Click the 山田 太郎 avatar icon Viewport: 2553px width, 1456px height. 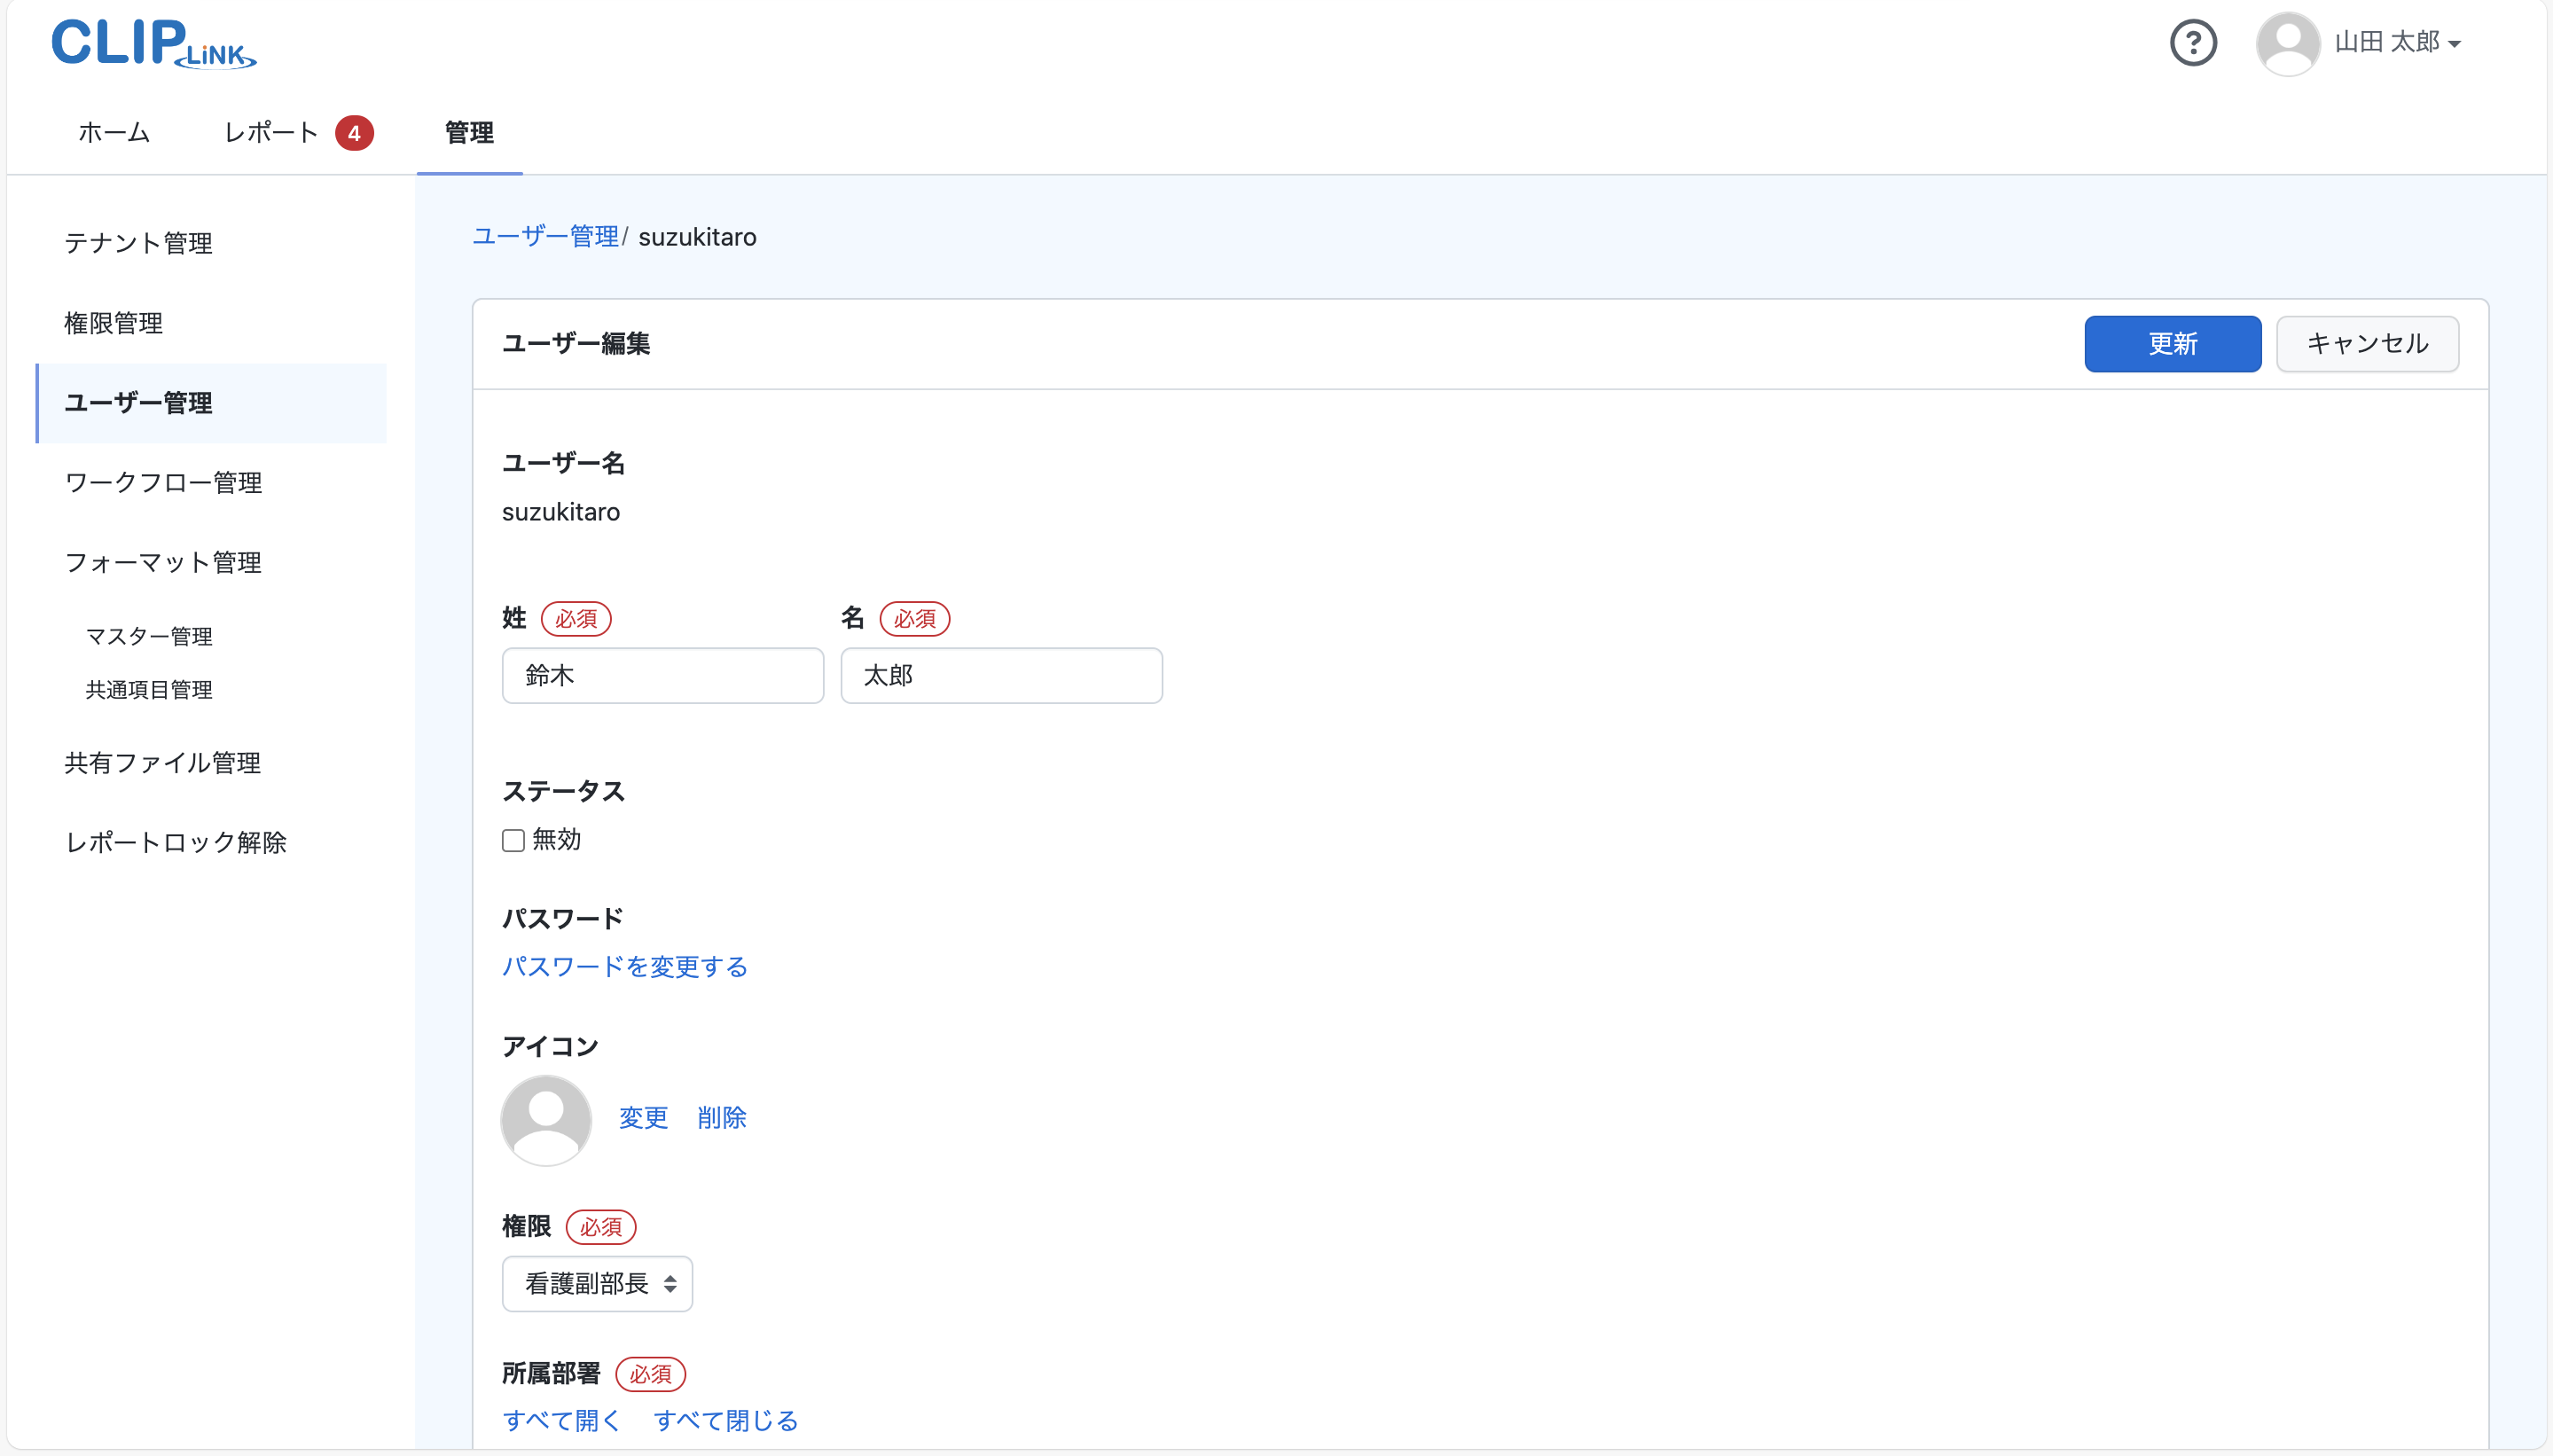[x=2288, y=42]
